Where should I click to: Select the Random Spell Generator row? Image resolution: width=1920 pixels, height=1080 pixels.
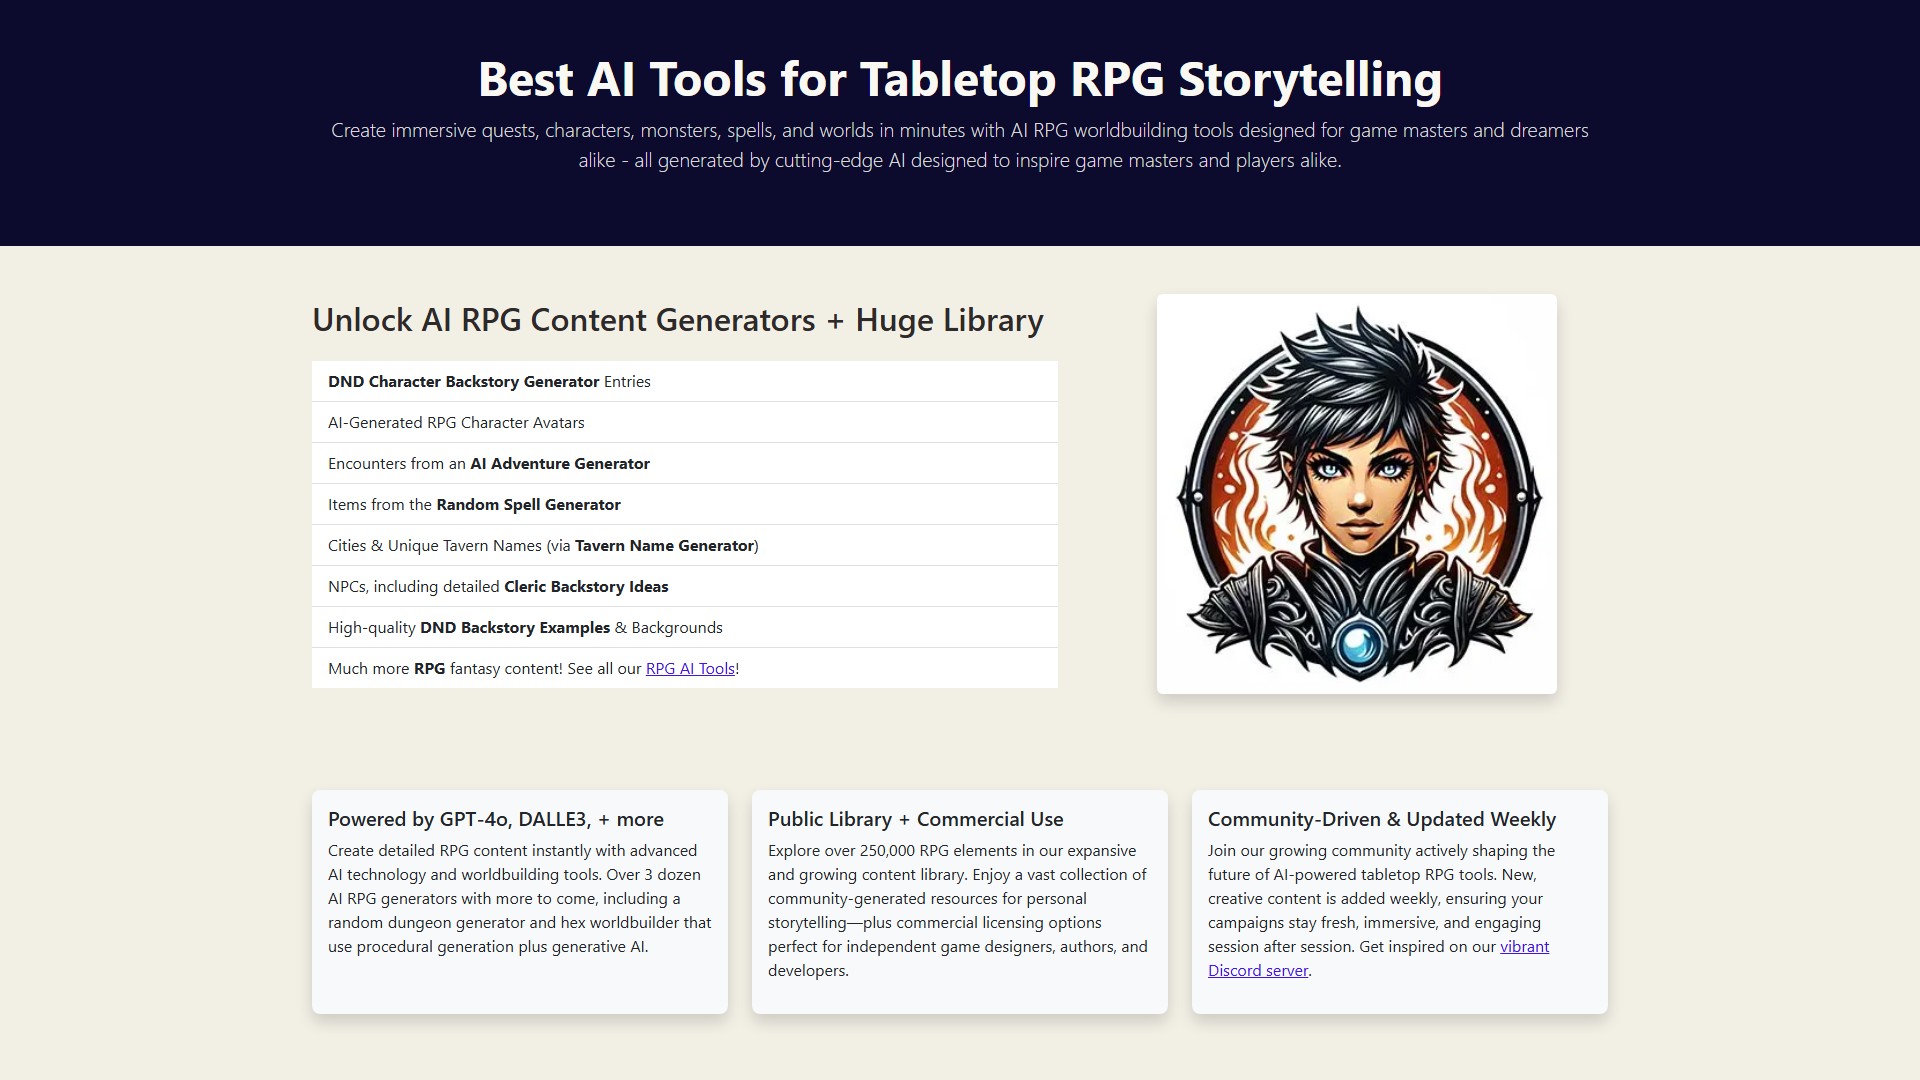point(685,504)
